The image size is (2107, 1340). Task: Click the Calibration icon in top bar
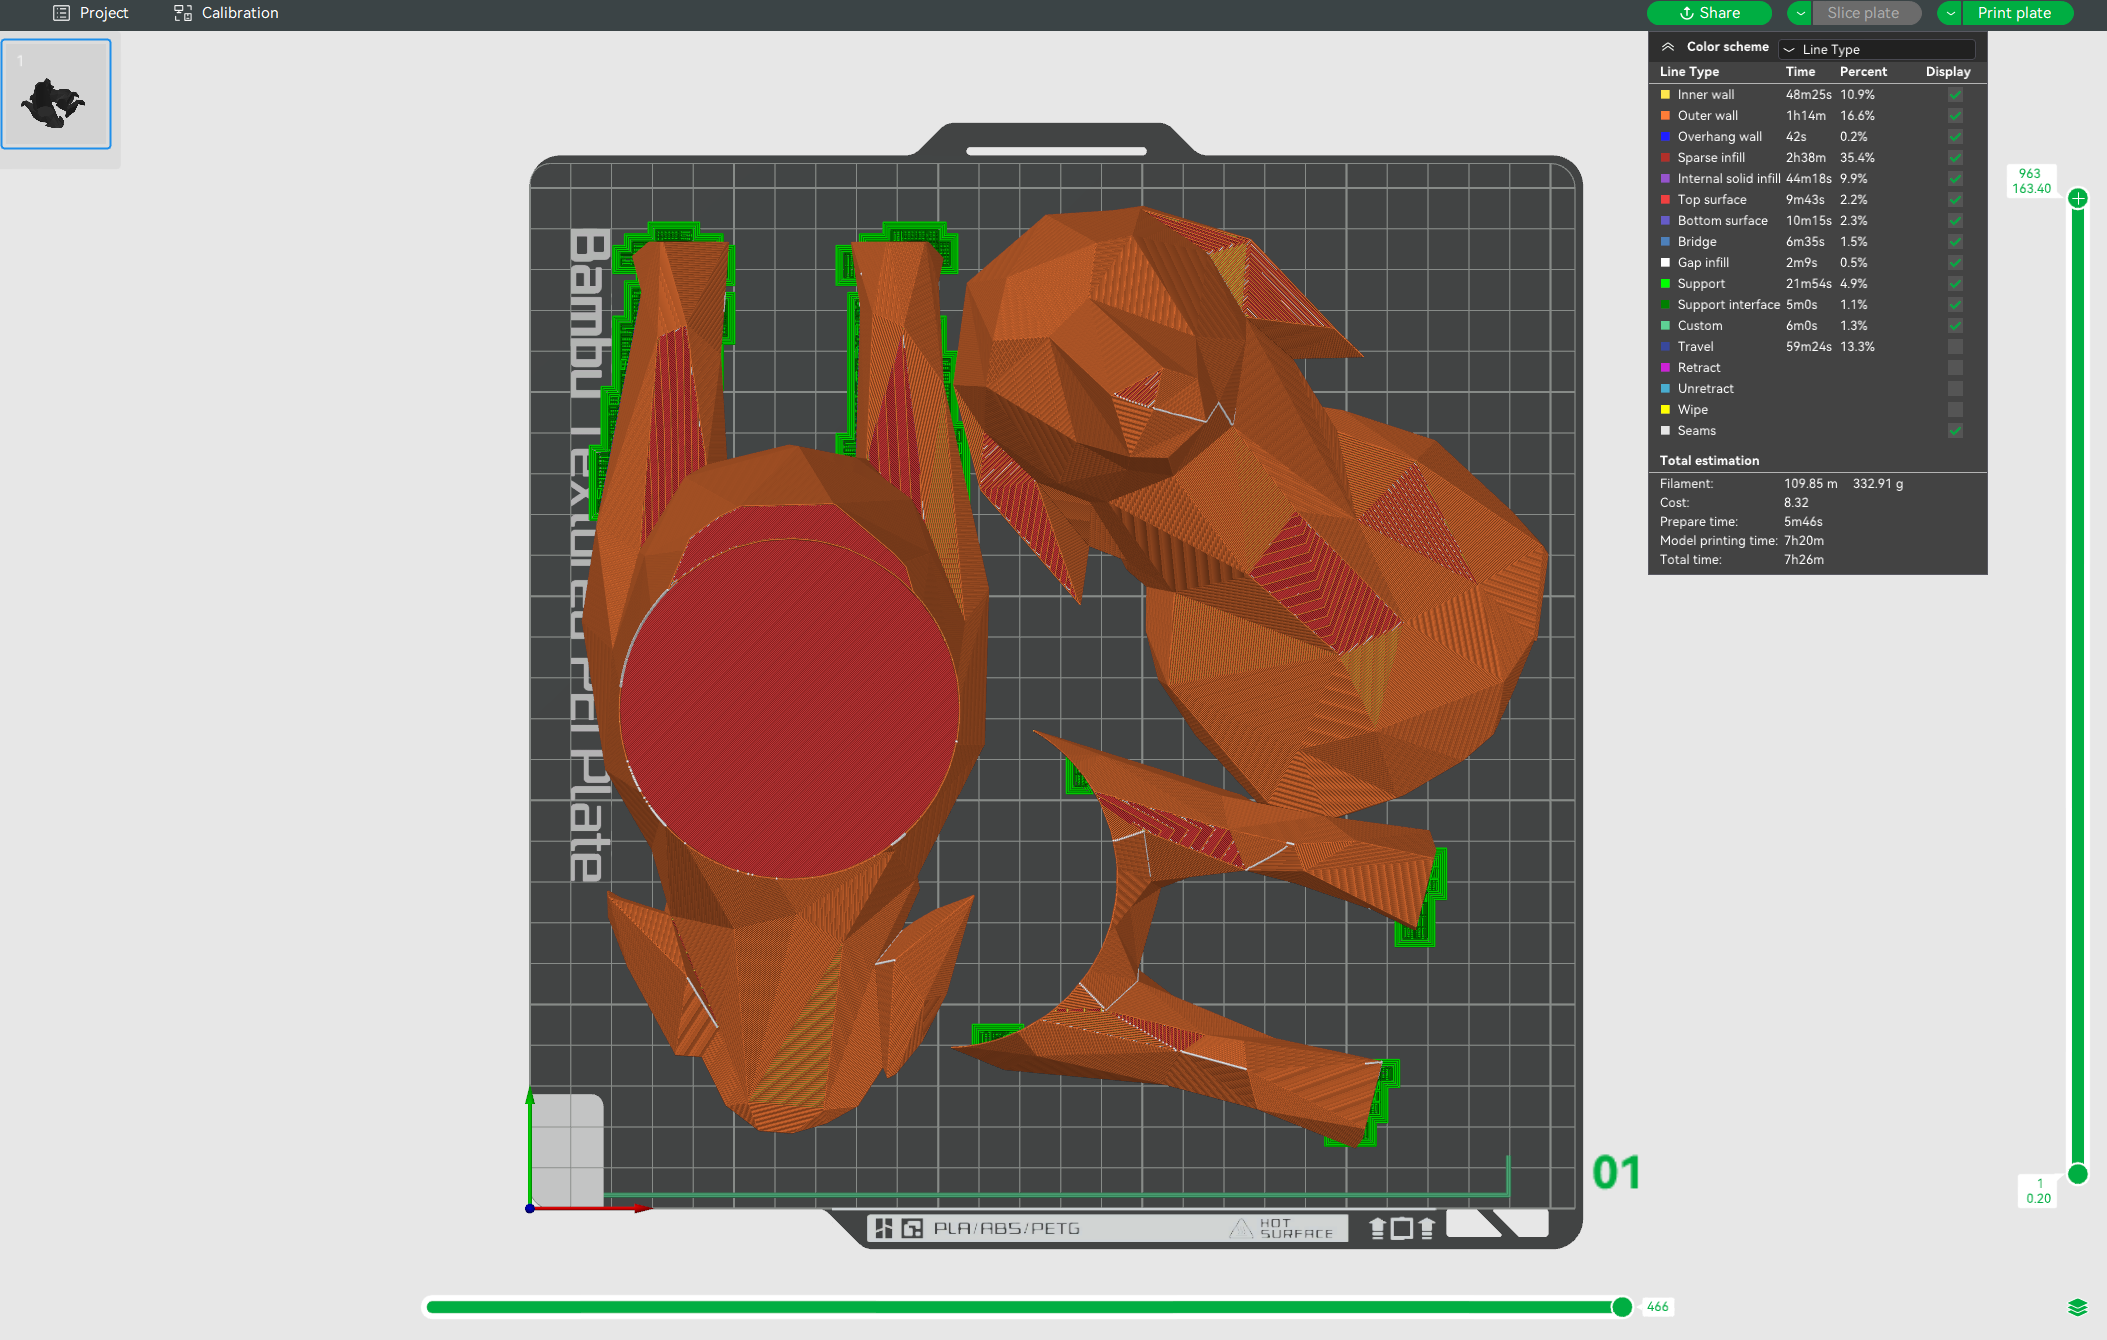point(182,13)
